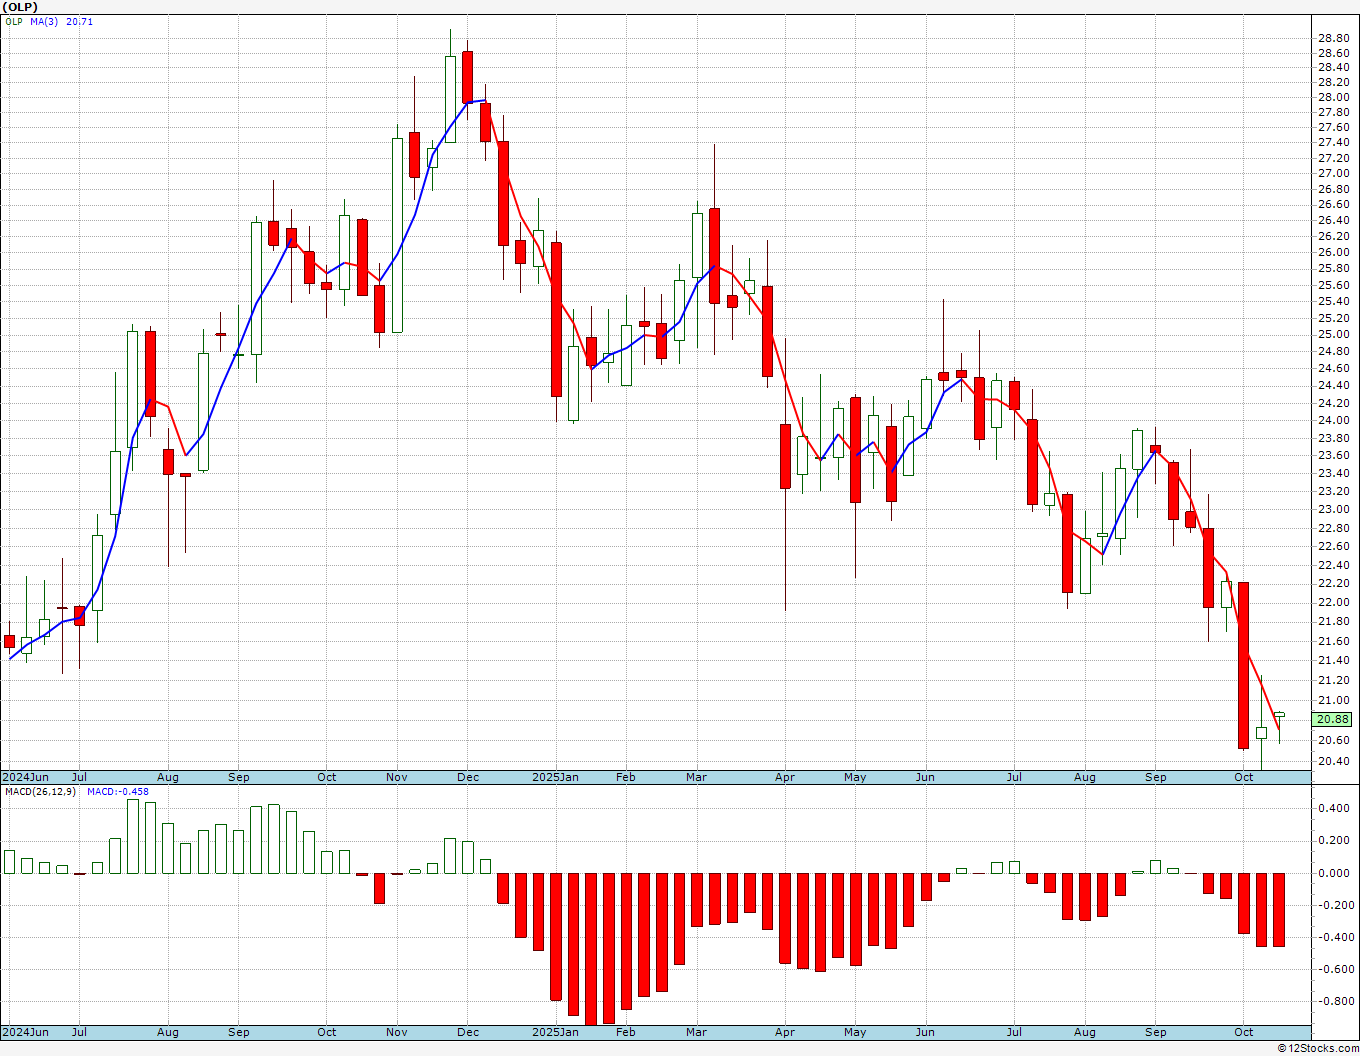The image size is (1360, 1056).
Task: Click the 24.40 price axis label
Action: coord(1332,385)
